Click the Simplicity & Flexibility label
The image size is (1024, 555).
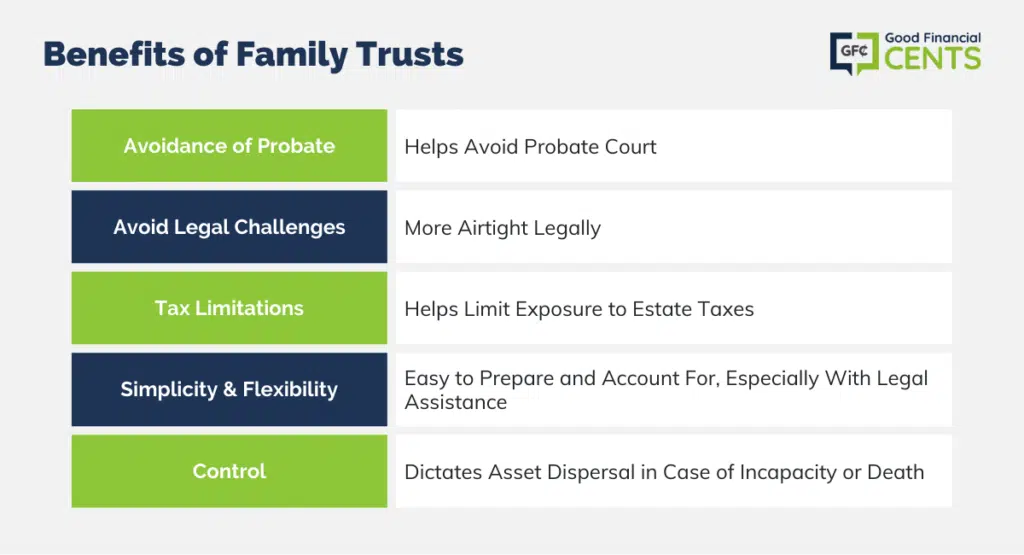tap(229, 389)
